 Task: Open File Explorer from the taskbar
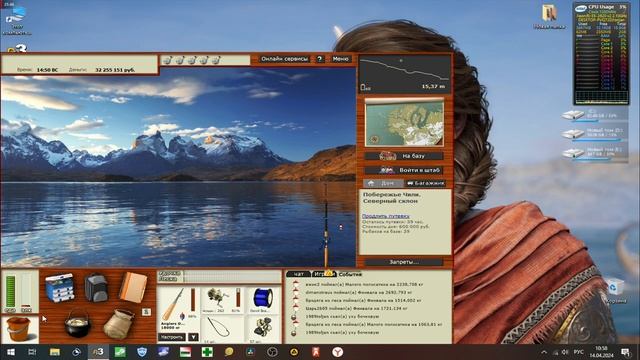point(55,352)
